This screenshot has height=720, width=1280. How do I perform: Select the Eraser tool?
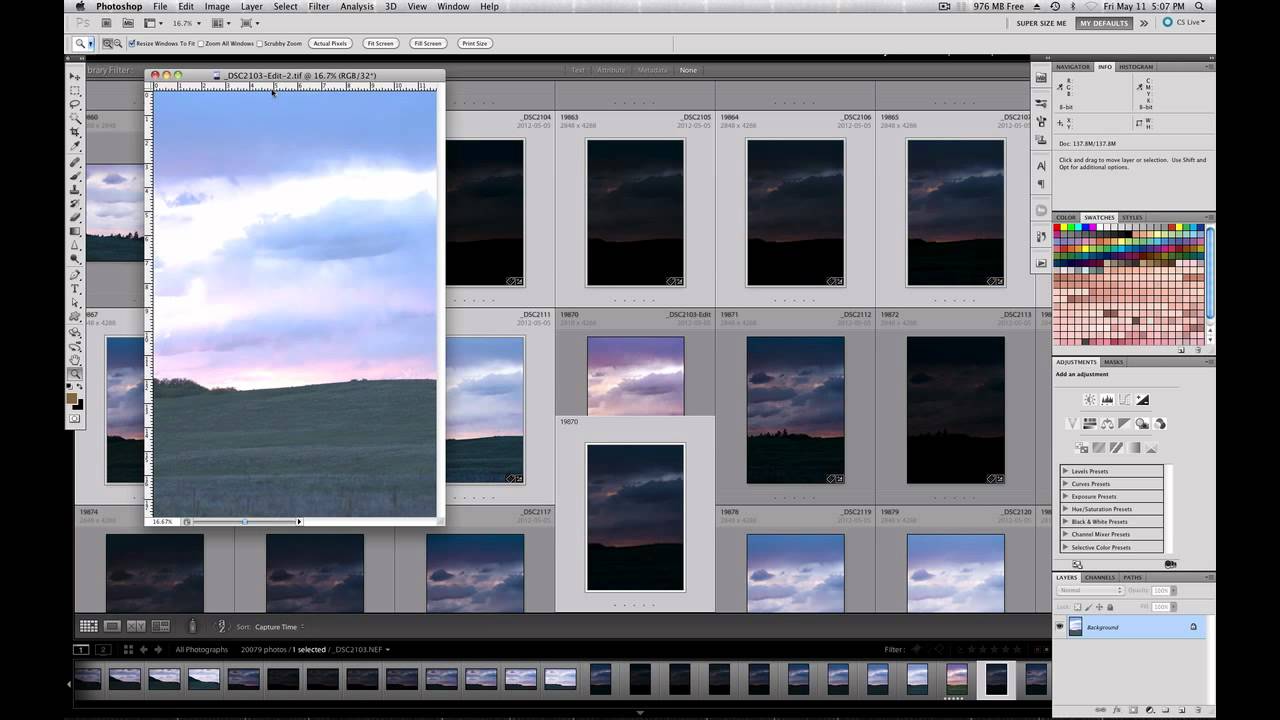75,217
